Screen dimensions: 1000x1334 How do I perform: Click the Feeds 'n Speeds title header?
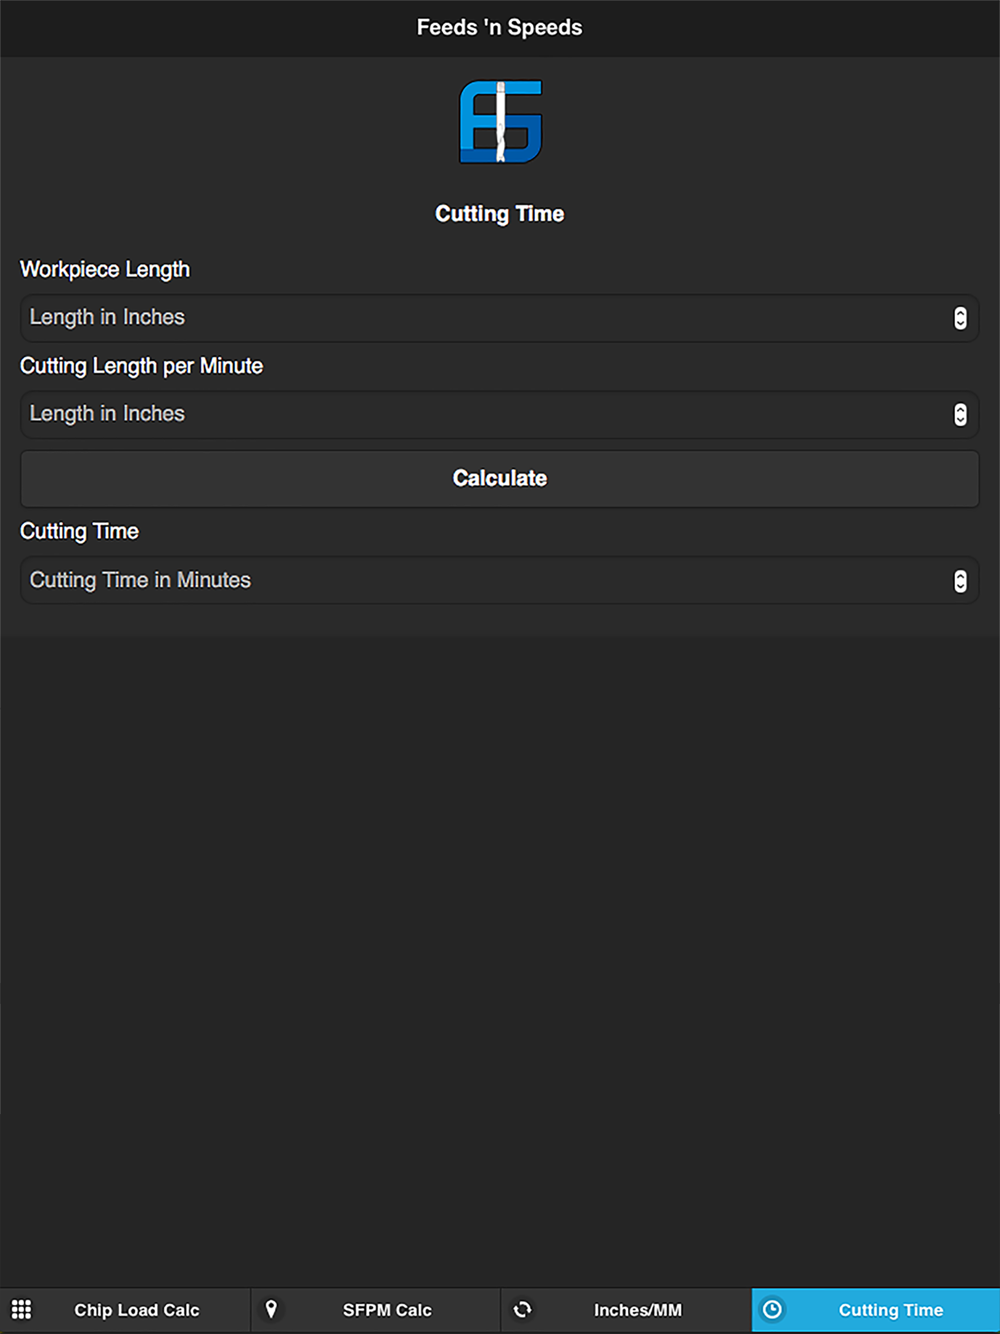click(x=499, y=28)
